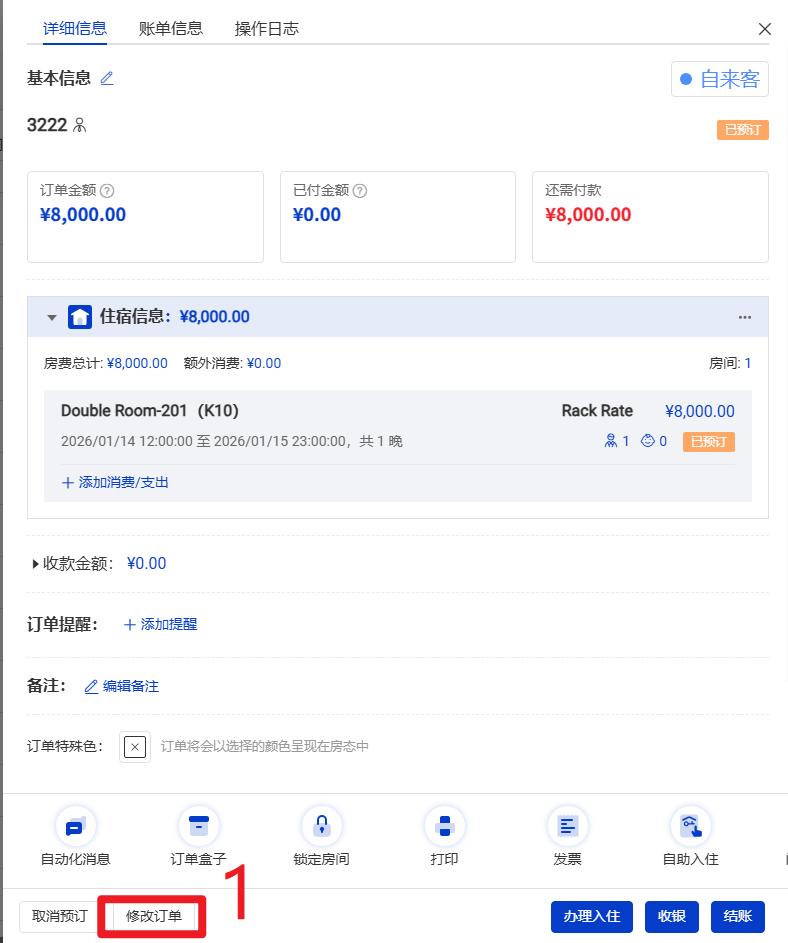Click the 自来客 source tag
788x943 pixels.
(719, 79)
